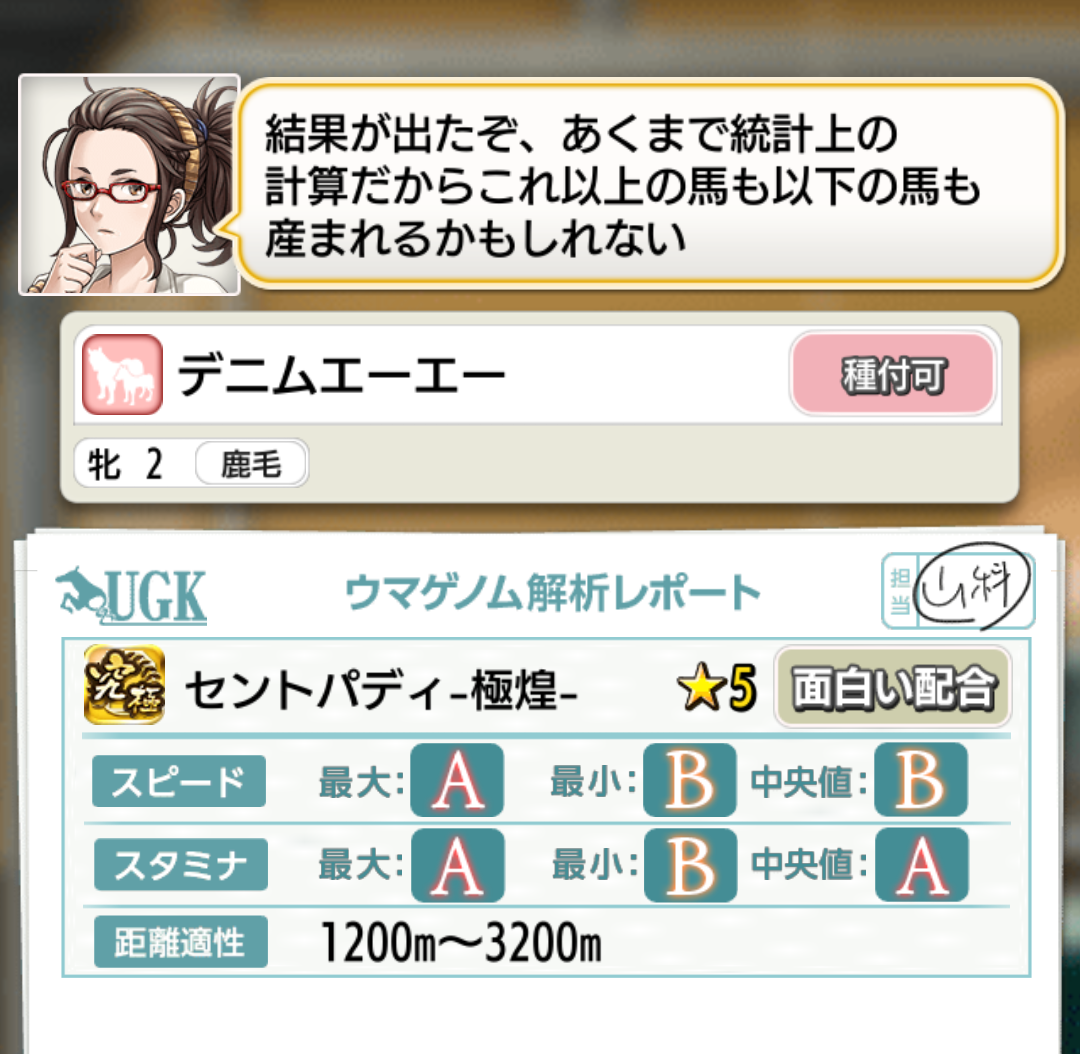Click the speed 最小 B grade badge
The image size is (1080, 1054).
pyautogui.click(x=690, y=780)
